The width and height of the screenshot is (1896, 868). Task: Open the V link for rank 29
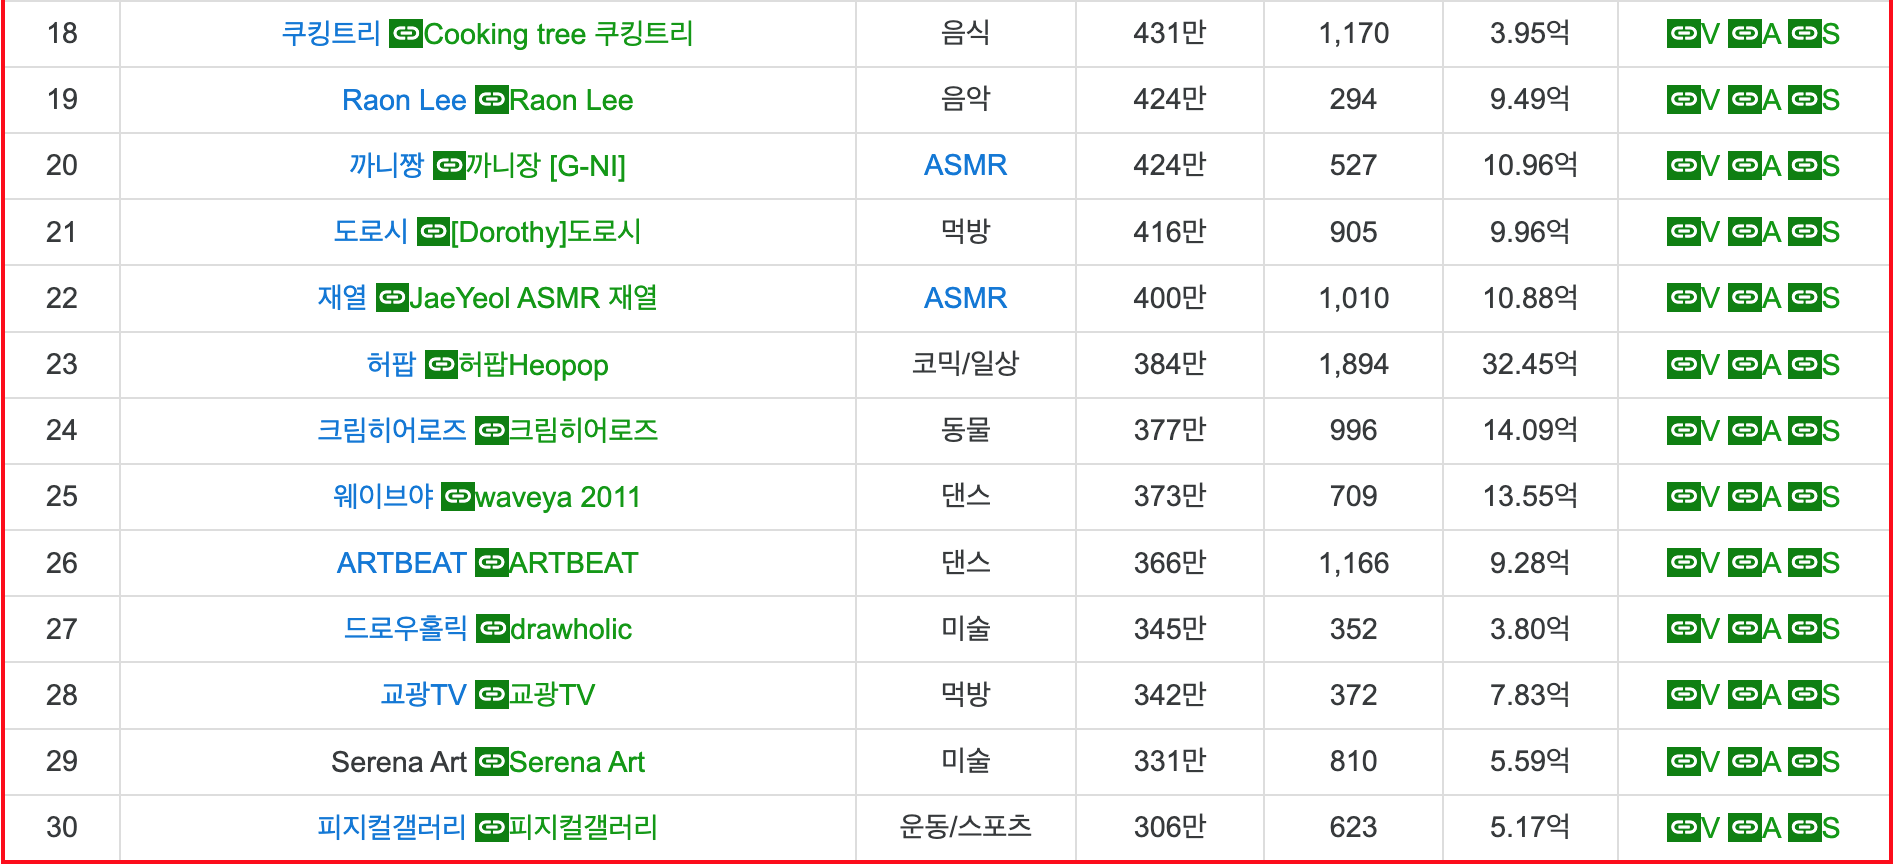1693,762
